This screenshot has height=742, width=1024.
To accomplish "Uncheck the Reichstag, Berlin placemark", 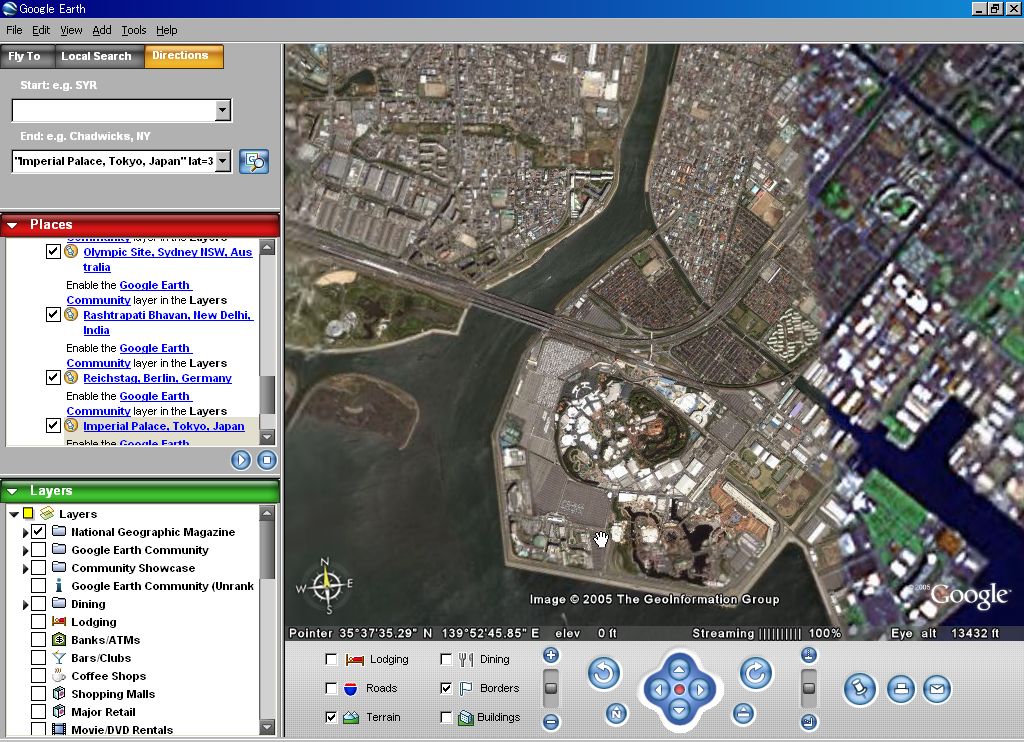I will click(x=54, y=378).
